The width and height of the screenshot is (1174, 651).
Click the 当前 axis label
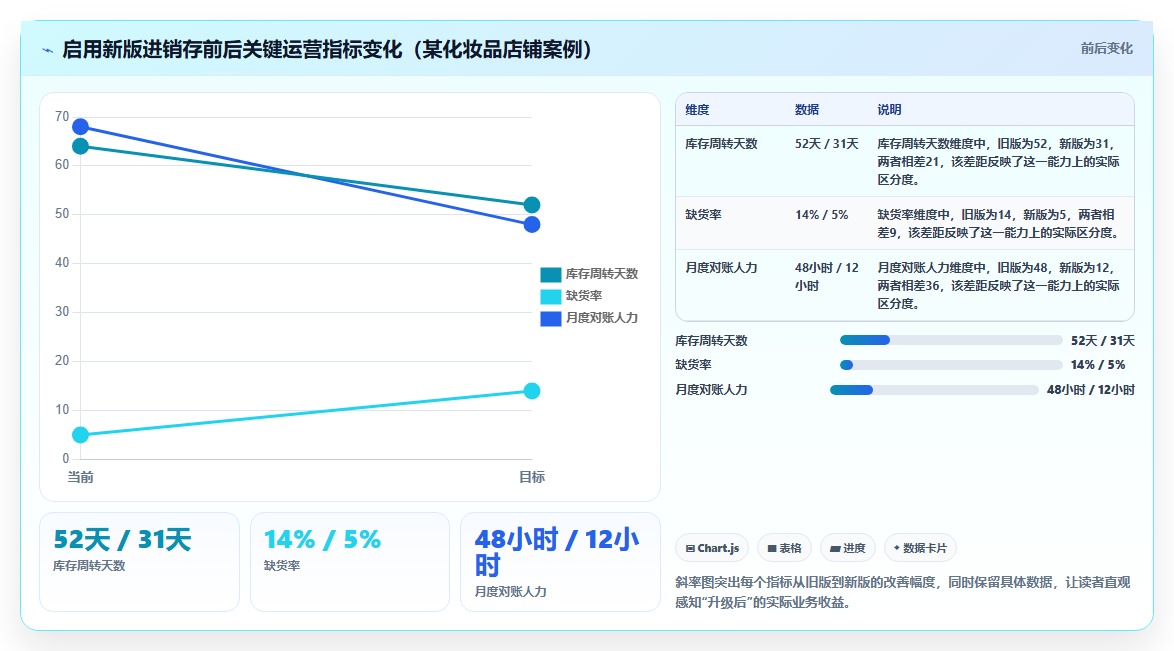80,477
